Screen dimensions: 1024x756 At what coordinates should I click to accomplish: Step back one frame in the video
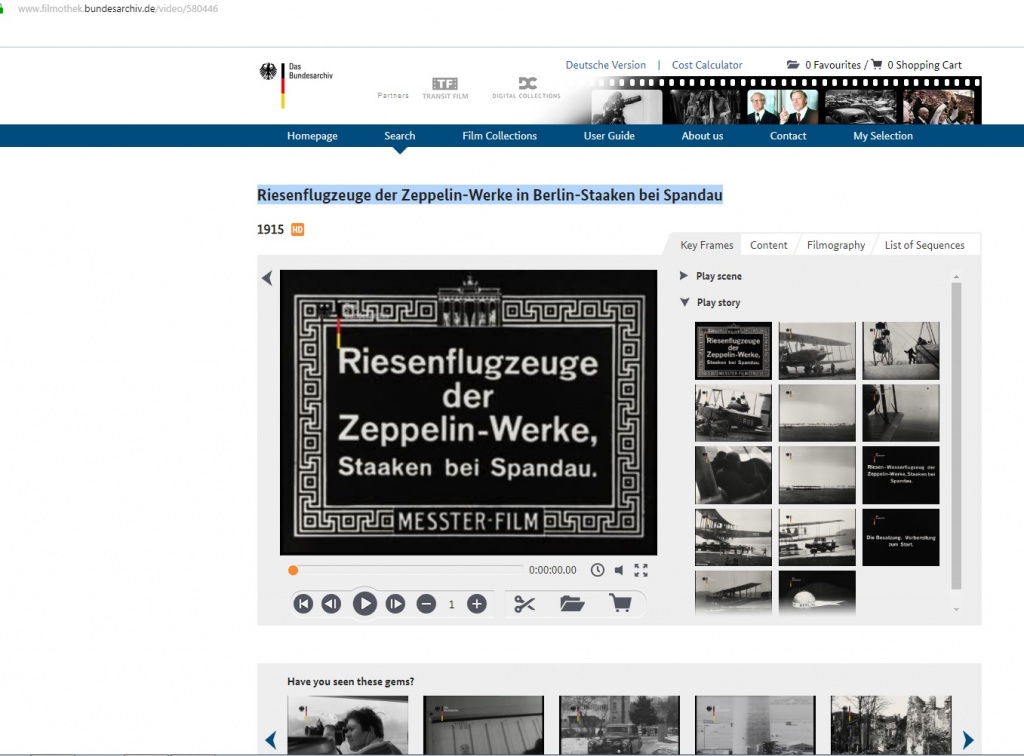click(331, 604)
